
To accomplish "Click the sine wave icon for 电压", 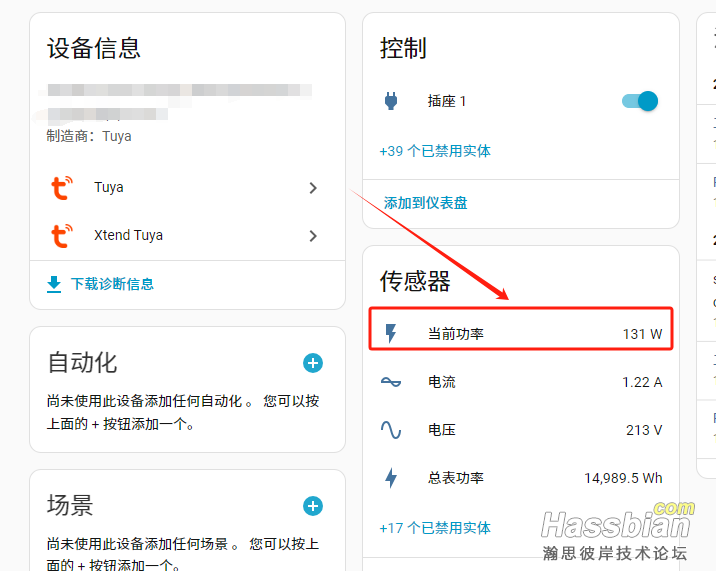I will pos(391,430).
